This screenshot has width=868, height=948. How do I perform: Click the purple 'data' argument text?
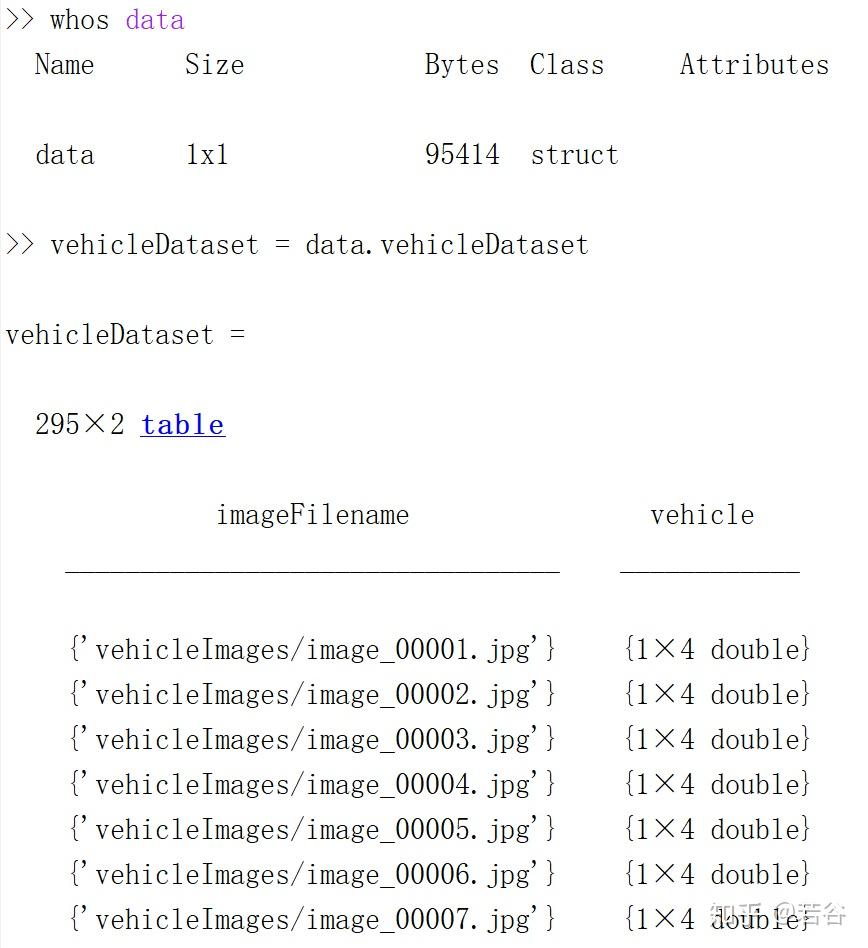(x=155, y=19)
